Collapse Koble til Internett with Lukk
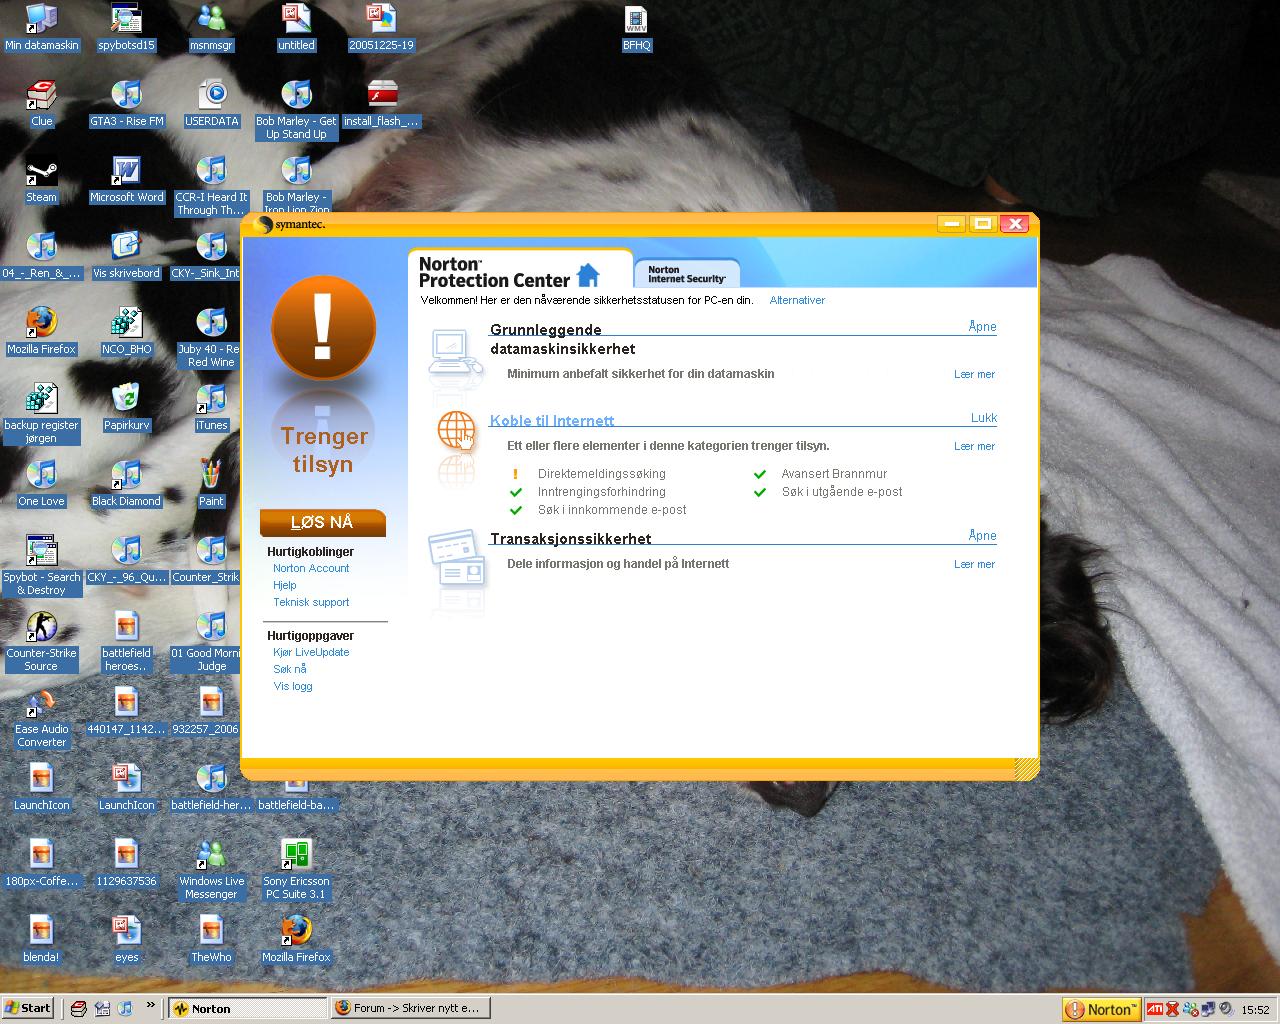 [983, 418]
